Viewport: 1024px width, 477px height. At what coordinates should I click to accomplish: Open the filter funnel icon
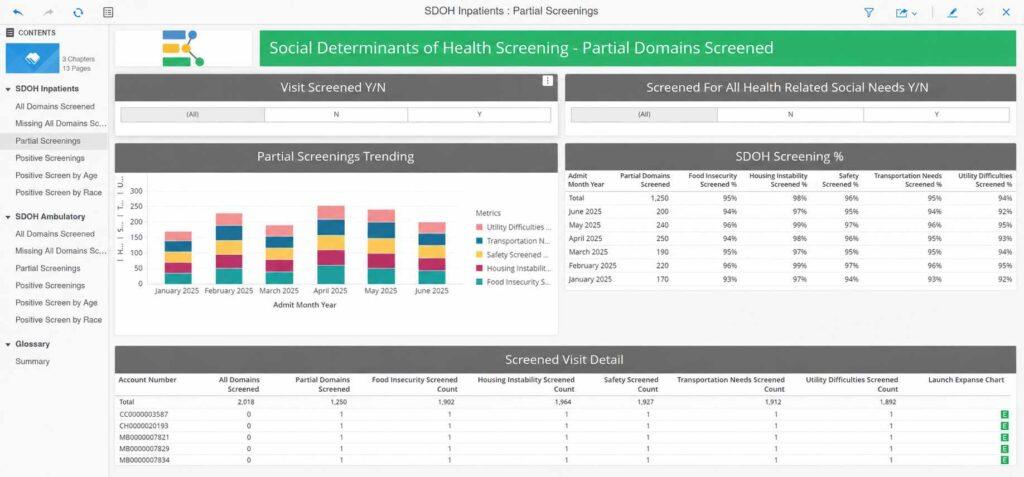[x=869, y=12]
